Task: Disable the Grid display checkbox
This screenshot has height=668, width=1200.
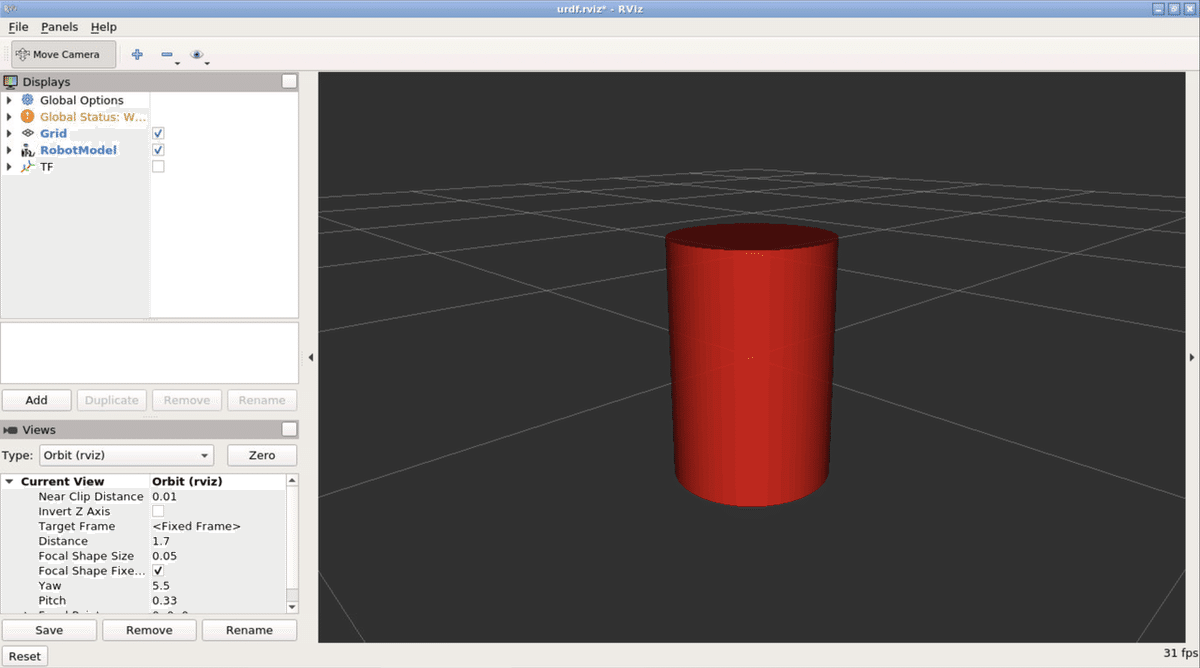Action: (x=158, y=133)
